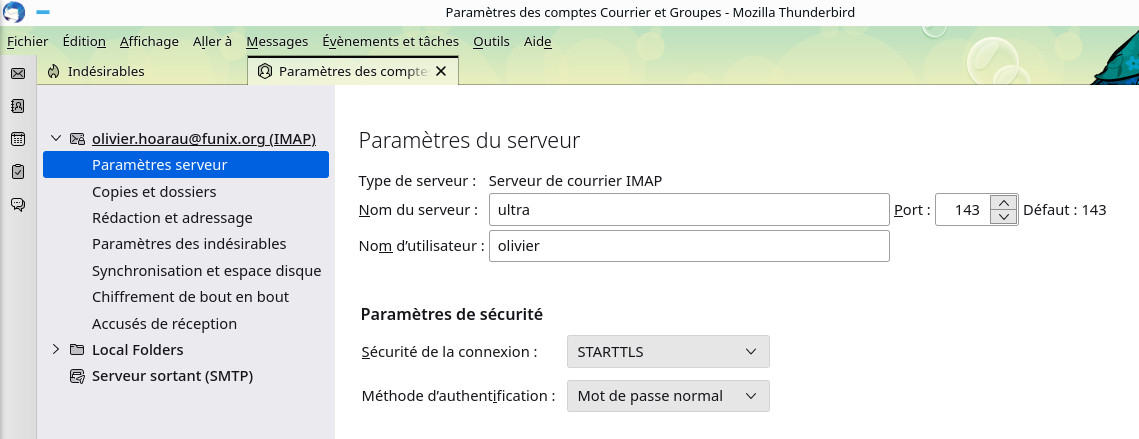Collapse the olivier.hoarau@funix.org account tree
This screenshot has height=439, width=1139.
point(56,139)
